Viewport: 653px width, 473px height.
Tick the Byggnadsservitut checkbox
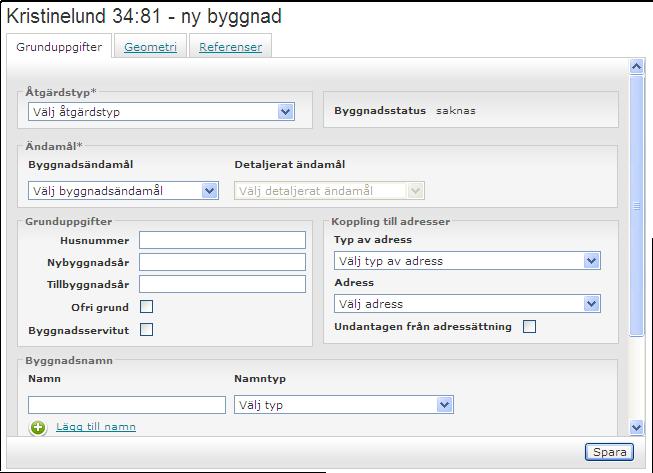tap(146, 330)
